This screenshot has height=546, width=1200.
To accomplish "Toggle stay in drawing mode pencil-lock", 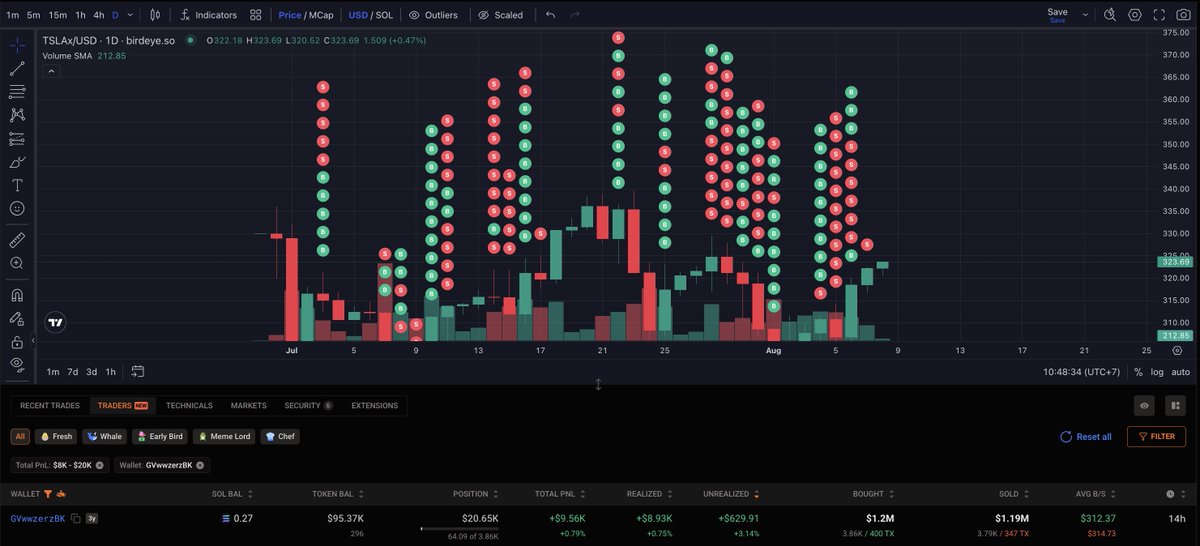I will [17, 319].
